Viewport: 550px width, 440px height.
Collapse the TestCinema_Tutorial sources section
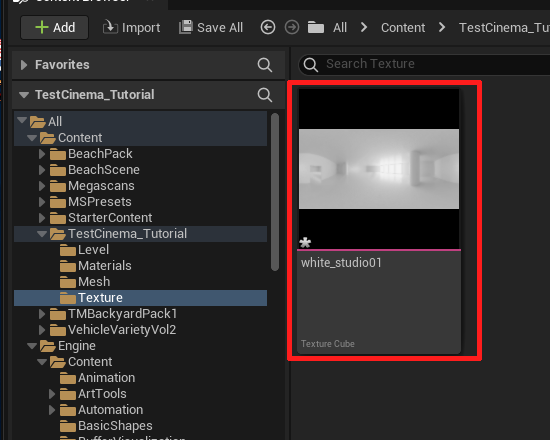pos(24,95)
